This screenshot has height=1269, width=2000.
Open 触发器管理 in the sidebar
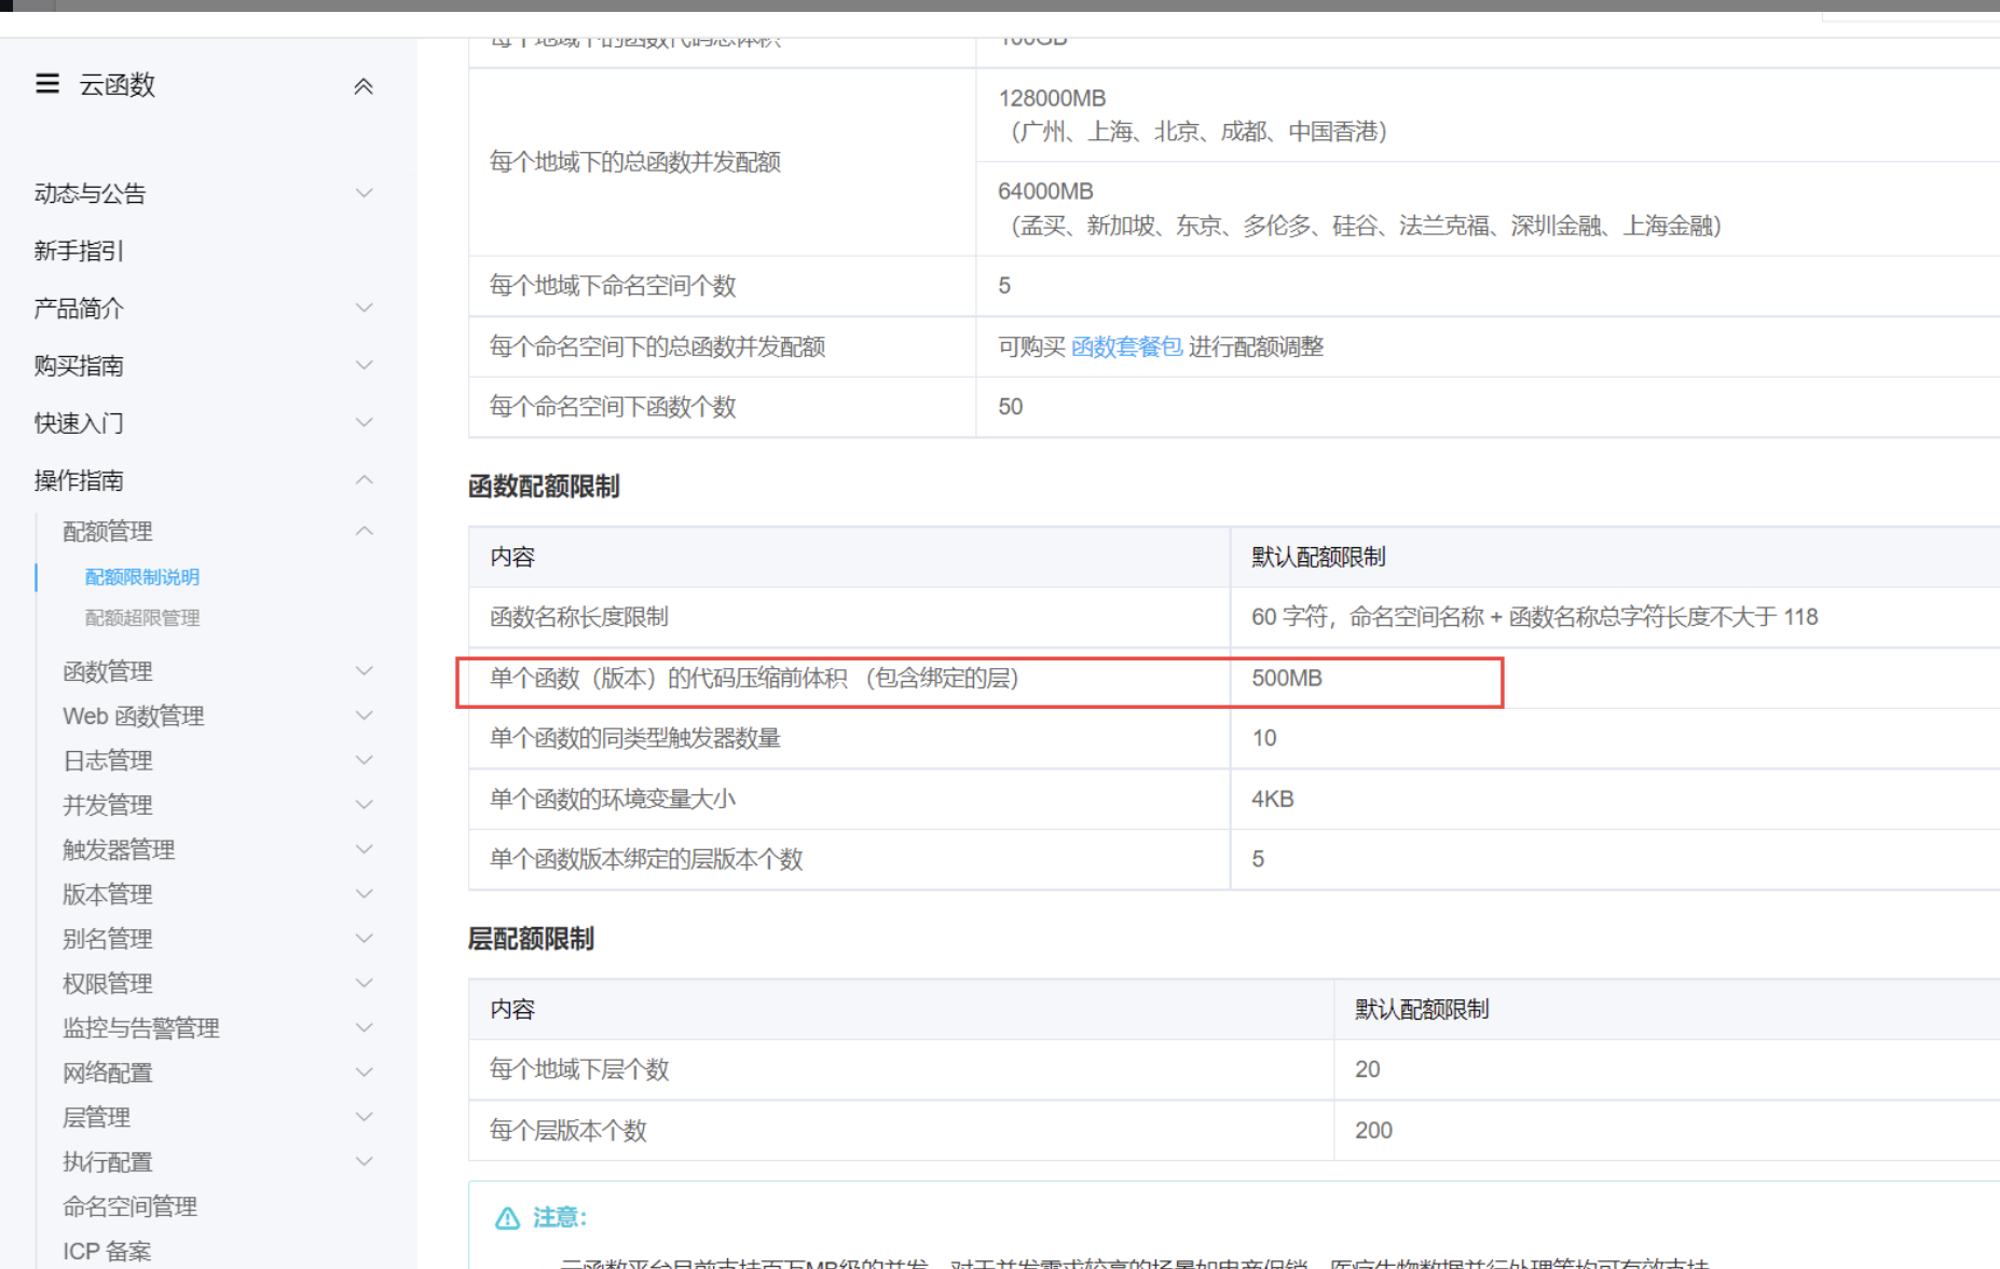(119, 849)
